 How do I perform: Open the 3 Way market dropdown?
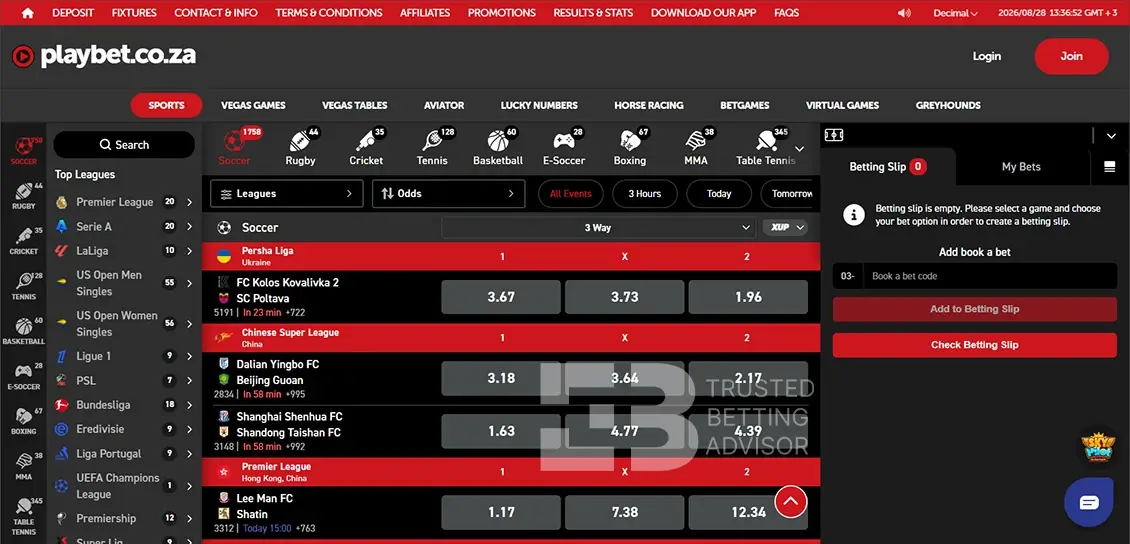click(598, 228)
